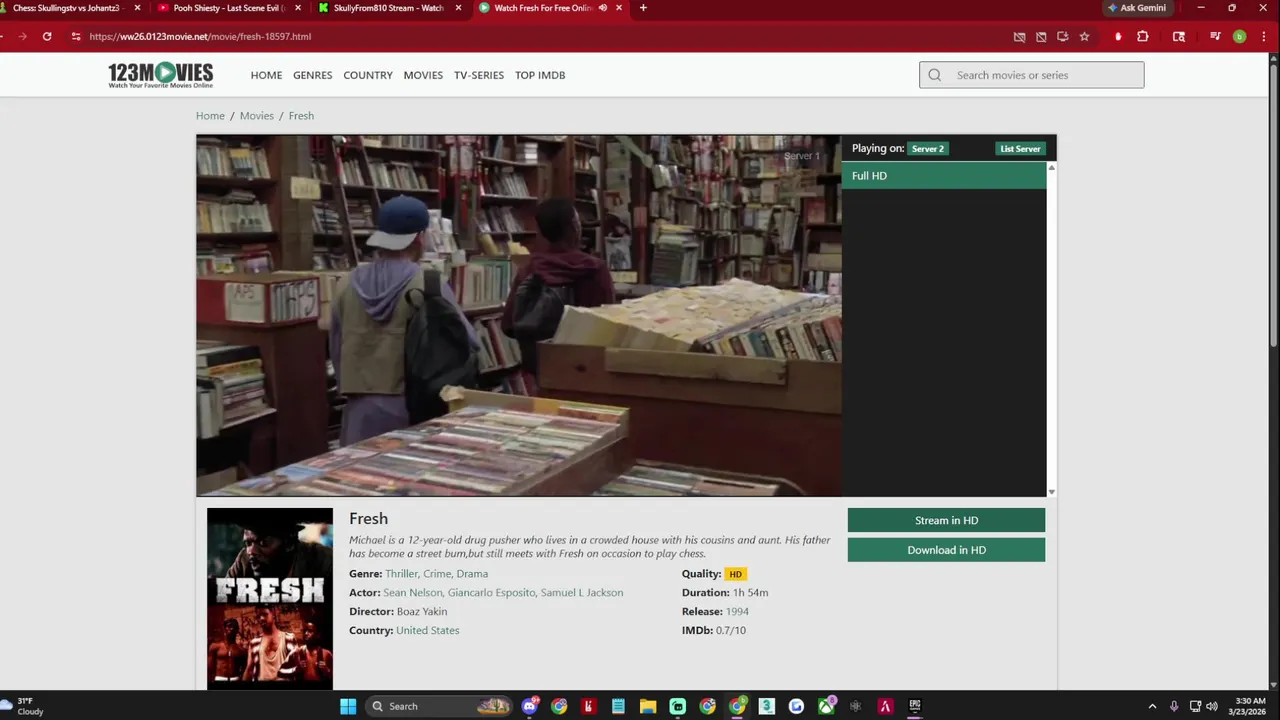Open the Xbox app in taskbar
Screen dimensions: 1280x720
point(826,706)
